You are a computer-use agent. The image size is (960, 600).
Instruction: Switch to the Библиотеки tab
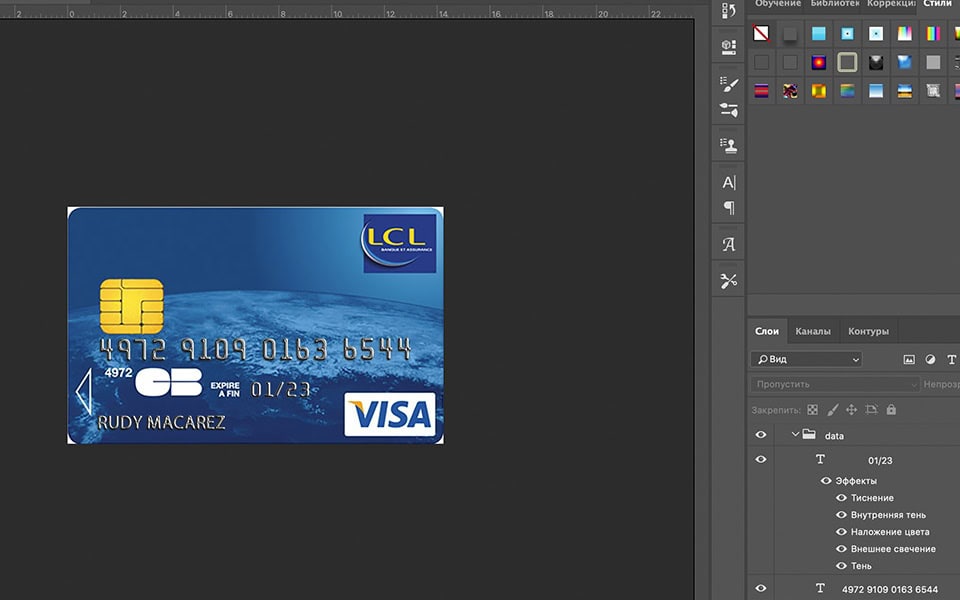(835, 4)
